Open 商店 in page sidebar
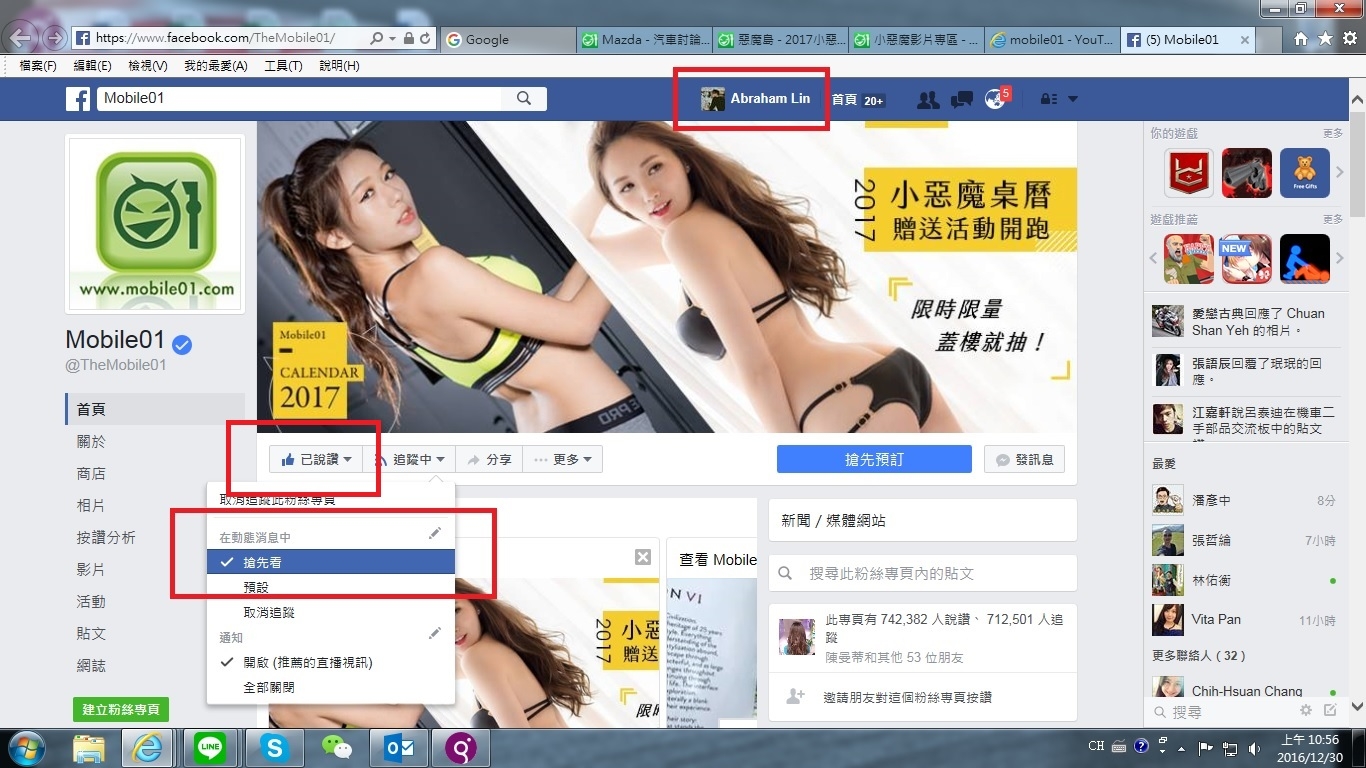Viewport: 1366px width, 768px height. (91, 473)
